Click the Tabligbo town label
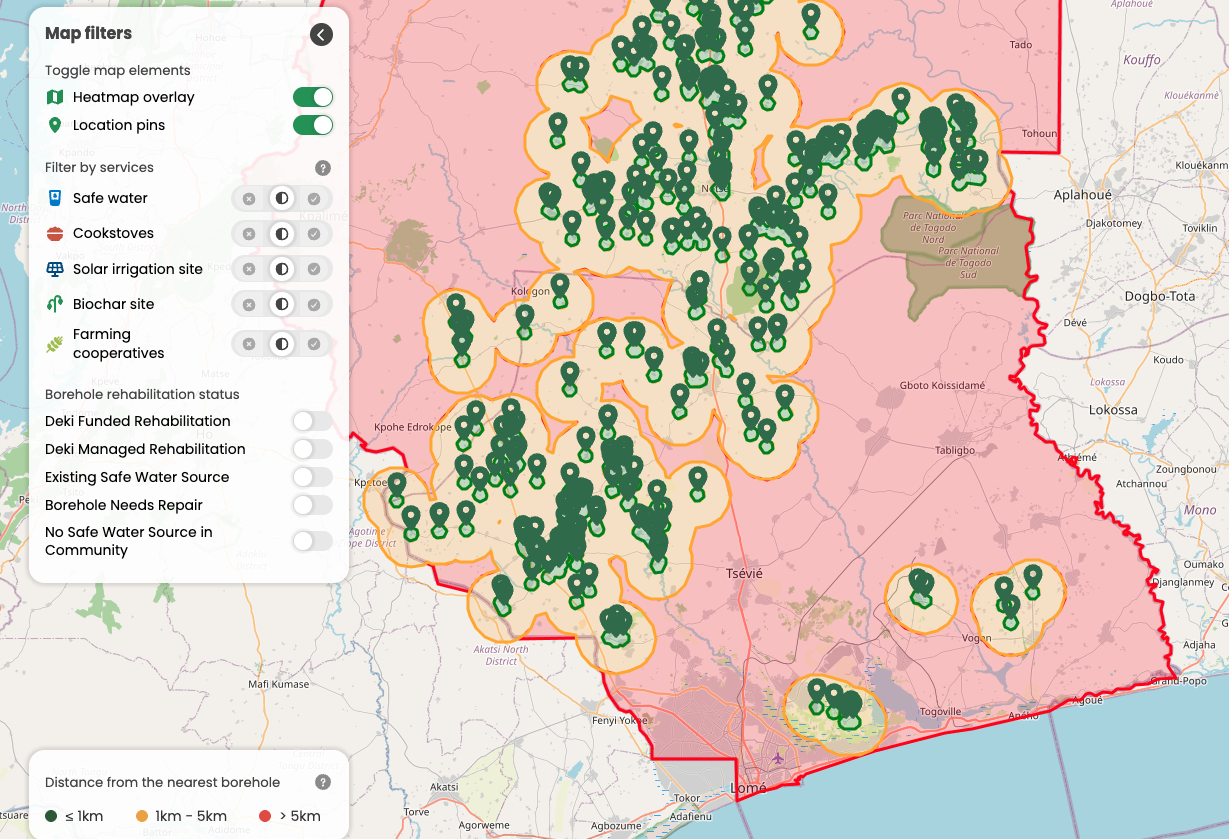Screen dimensions: 1229x839 [x=954, y=450]
